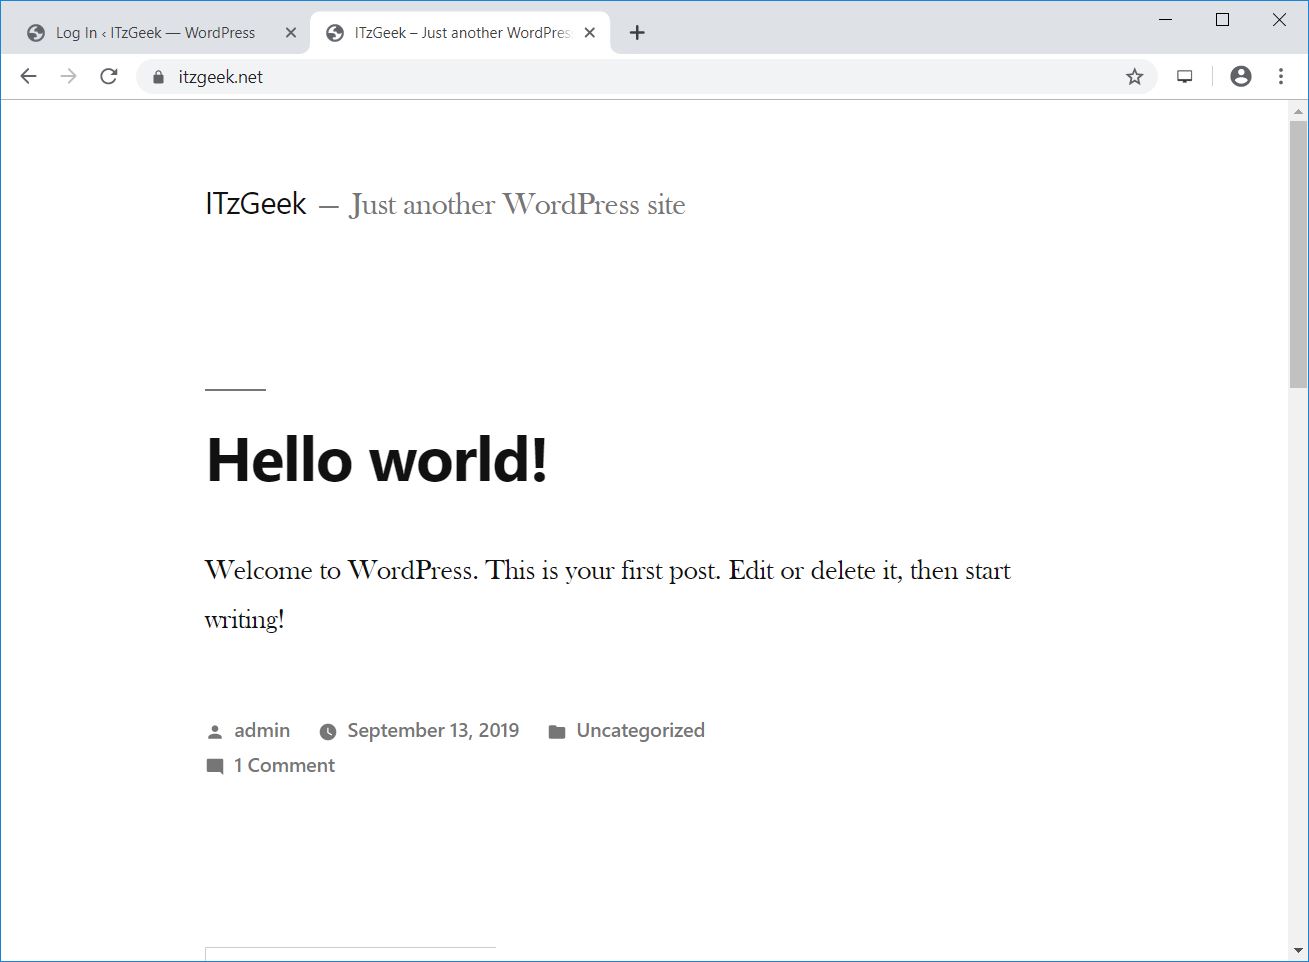
Task: Reload the current page
Action: point(109,77)
